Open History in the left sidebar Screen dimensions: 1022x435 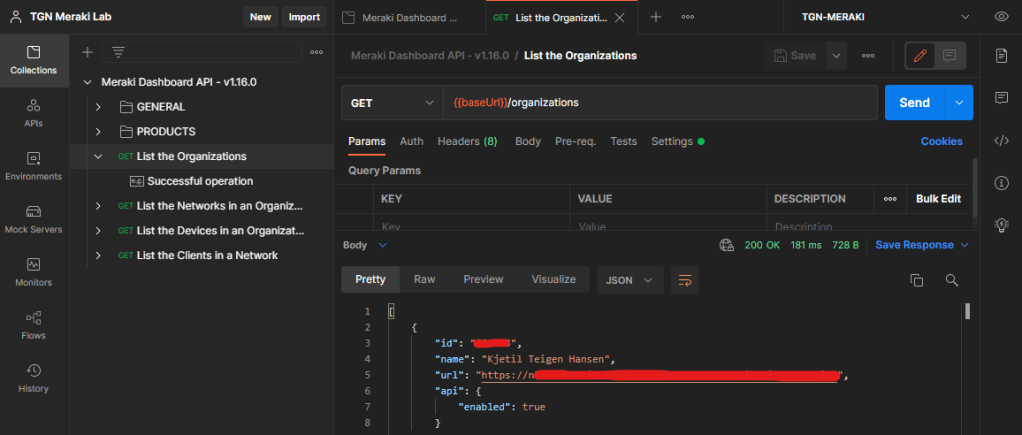[x=33, y=377]
